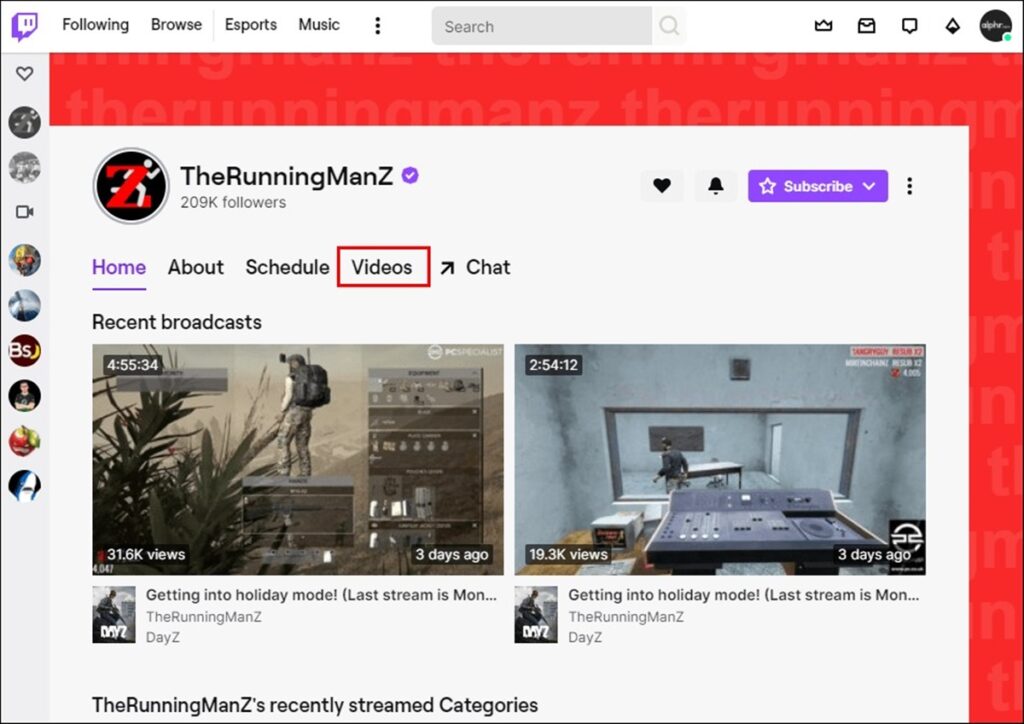Click first broadcast title Getting into holiday mode
The width and height of the screenshot is (1024, 724).
click(x=321, y=595)
